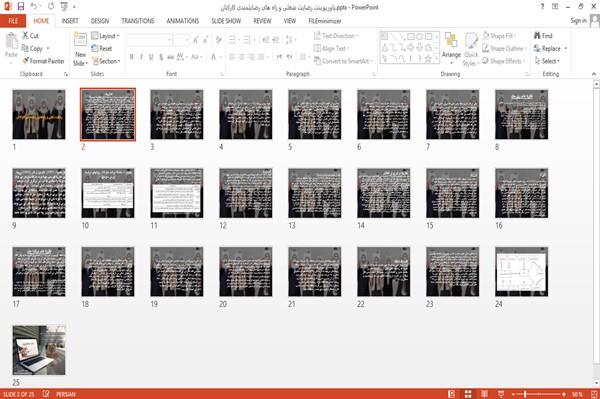Start Slide Show from status bar icon
The width and height of the screenshot is (600, 399).
coord(501,394)
